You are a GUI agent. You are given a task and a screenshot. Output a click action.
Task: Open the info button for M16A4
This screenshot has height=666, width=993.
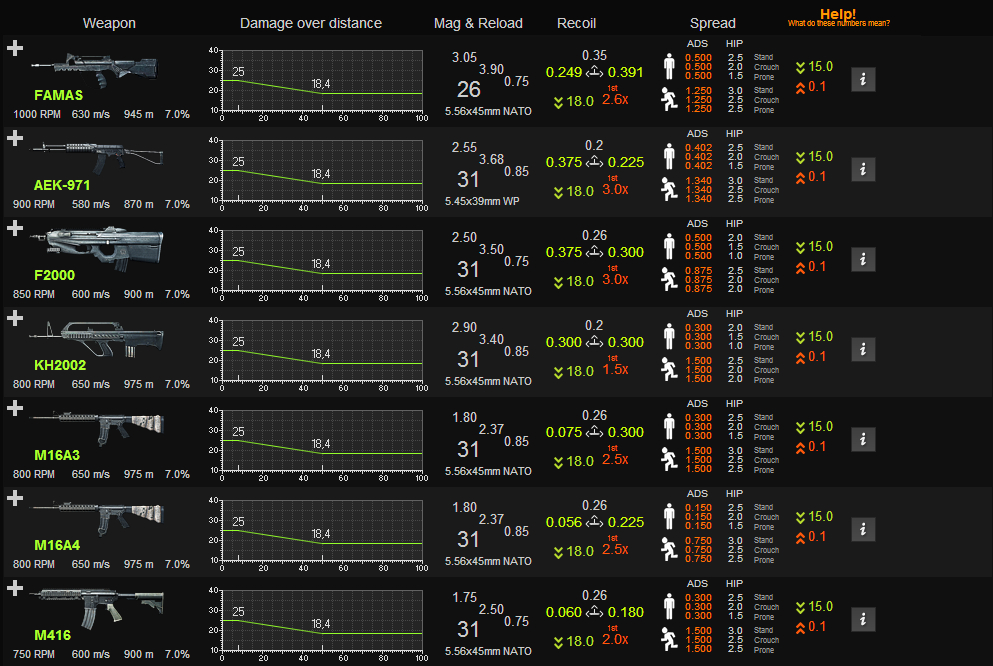point(863,529)
